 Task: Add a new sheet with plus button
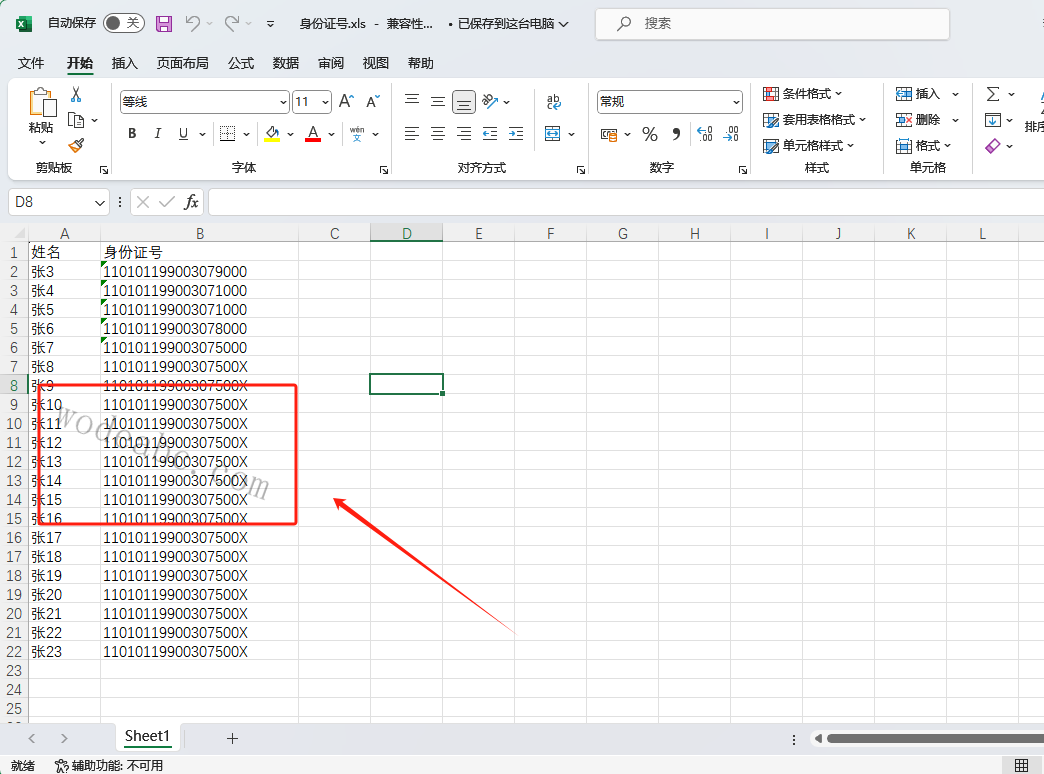pos(233,738)
